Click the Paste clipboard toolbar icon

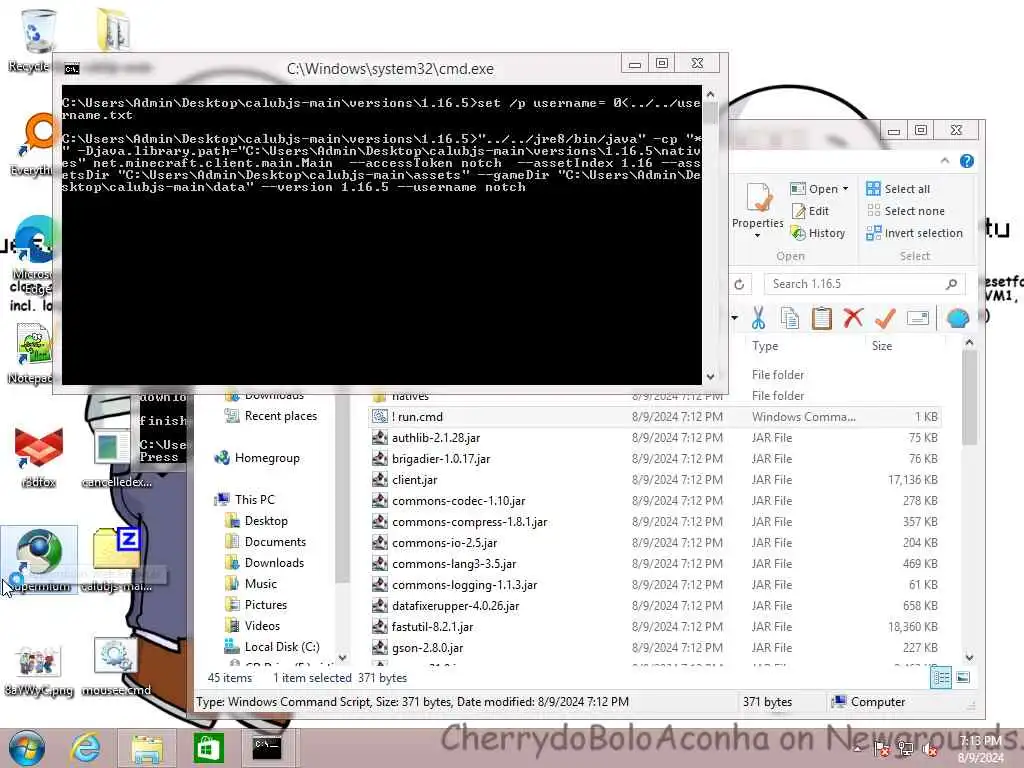point(822,318)
